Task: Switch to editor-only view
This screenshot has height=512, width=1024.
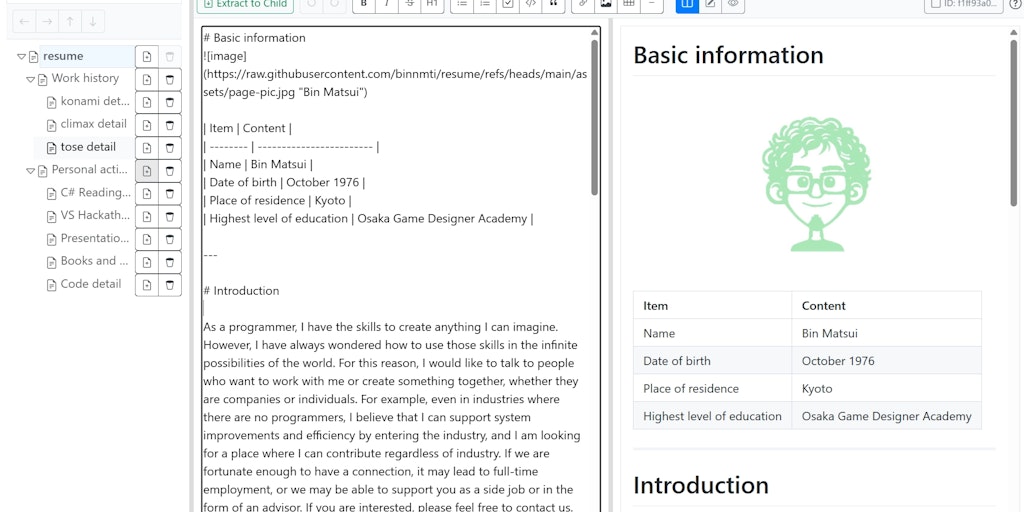Action: coord(710,3)
